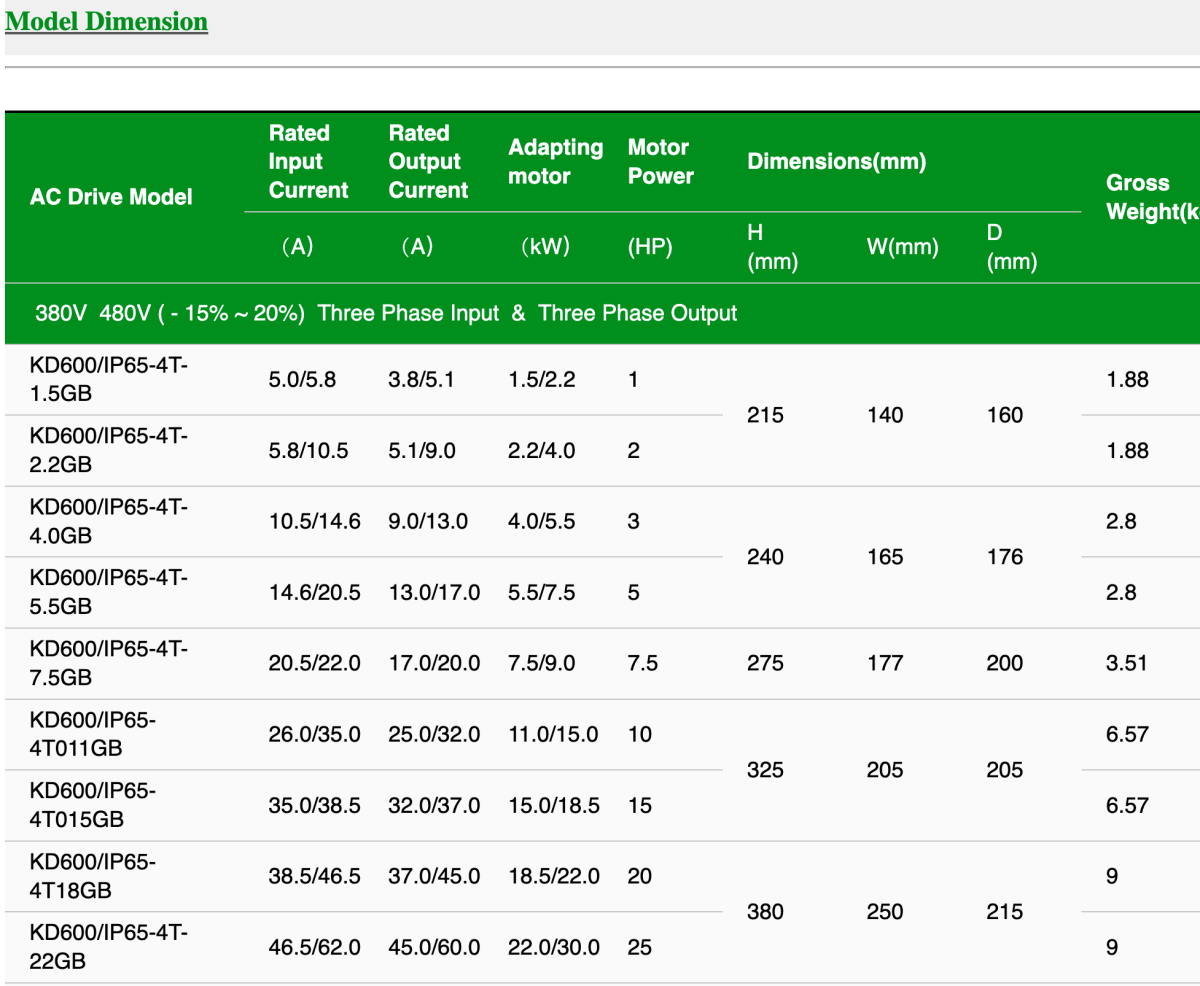This screenshot has width=1200, height=986.
Task: Click adapting motor value "1.5/2.2"
Action: 542,380
